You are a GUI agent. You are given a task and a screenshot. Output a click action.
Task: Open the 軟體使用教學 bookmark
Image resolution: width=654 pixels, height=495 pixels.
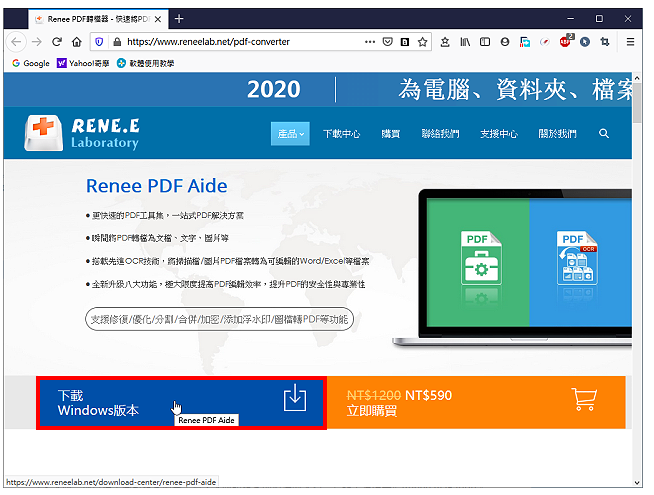pos(146,63)
